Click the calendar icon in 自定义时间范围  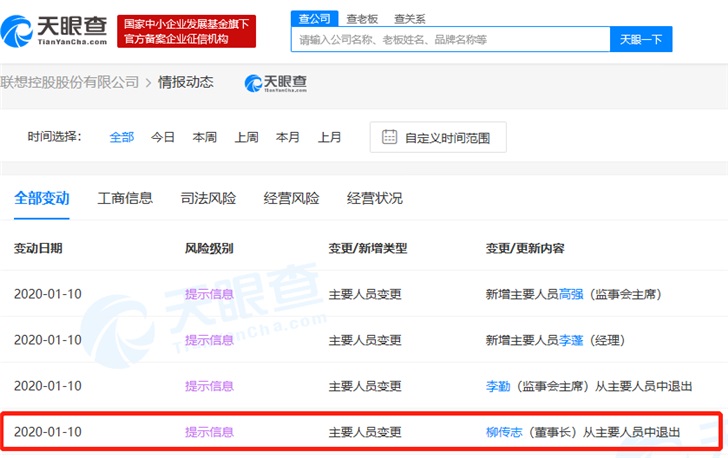pyautogui.click(x=389, y=137)
